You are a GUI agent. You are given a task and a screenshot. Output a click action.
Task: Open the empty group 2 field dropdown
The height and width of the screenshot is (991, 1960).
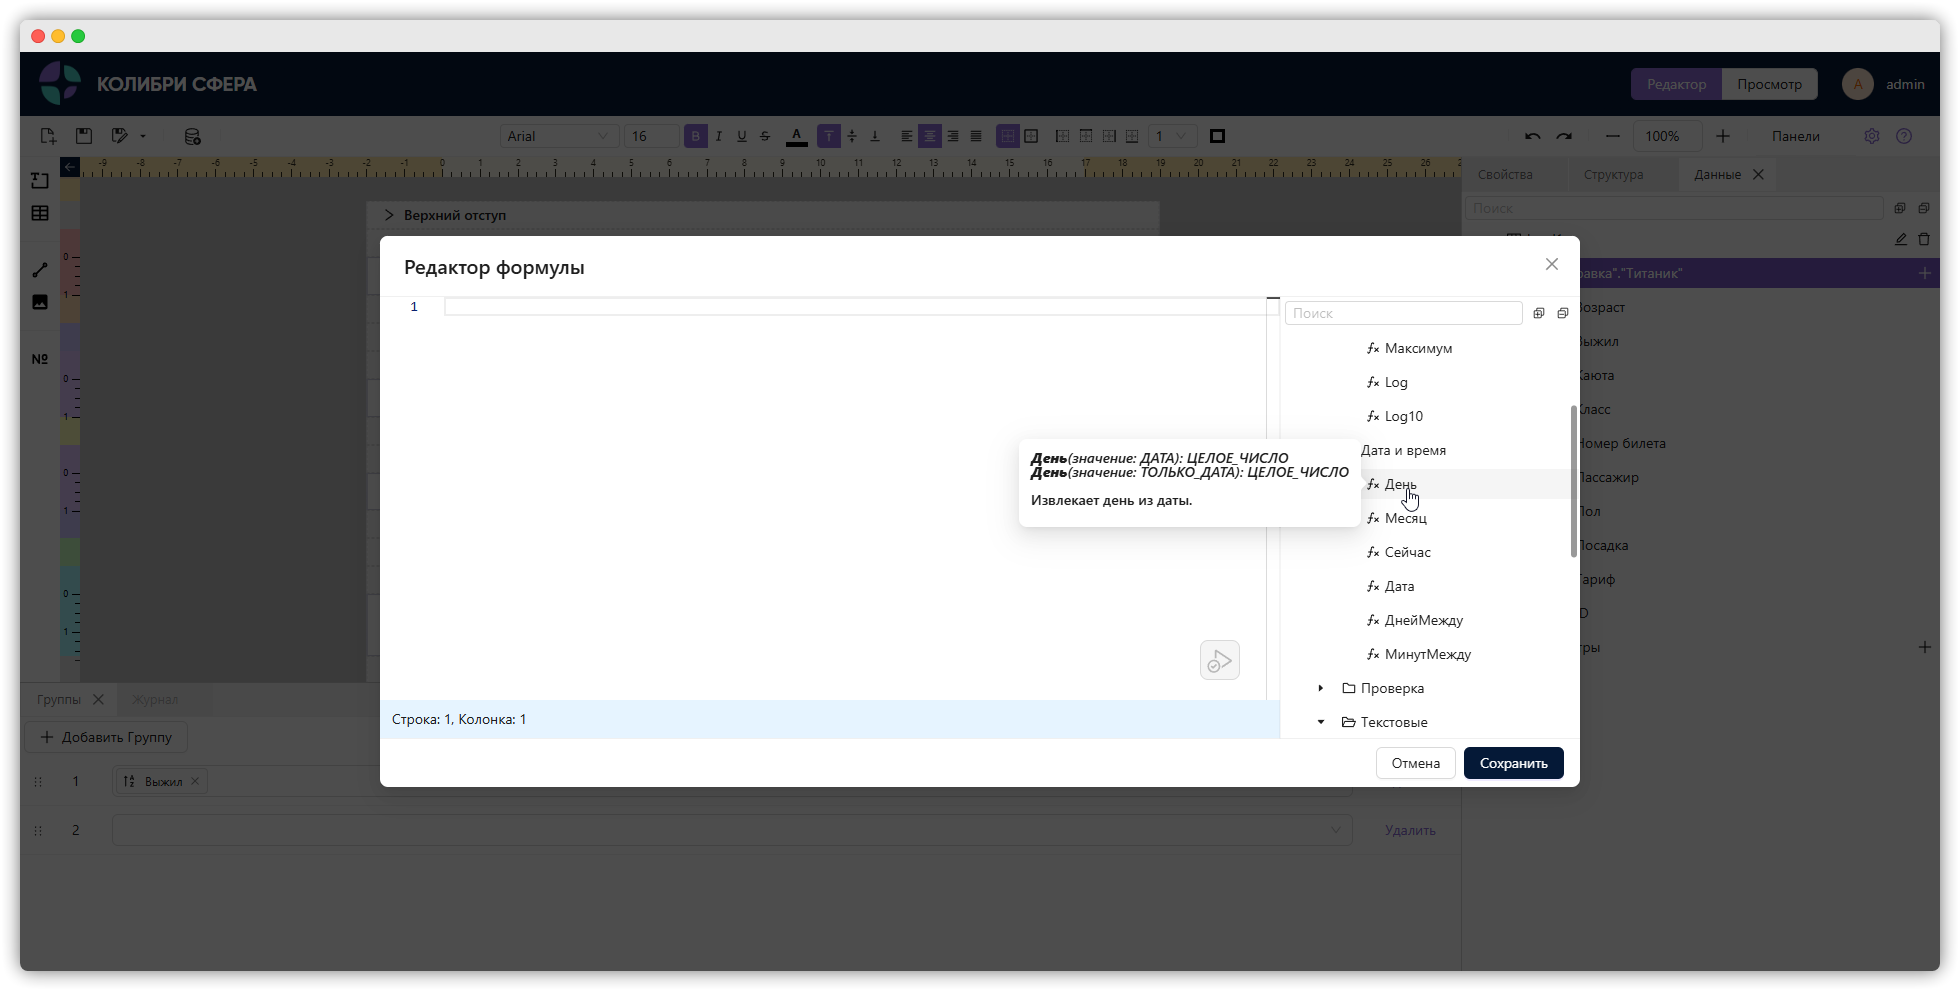pyautogui.click(x=732, y=830)
